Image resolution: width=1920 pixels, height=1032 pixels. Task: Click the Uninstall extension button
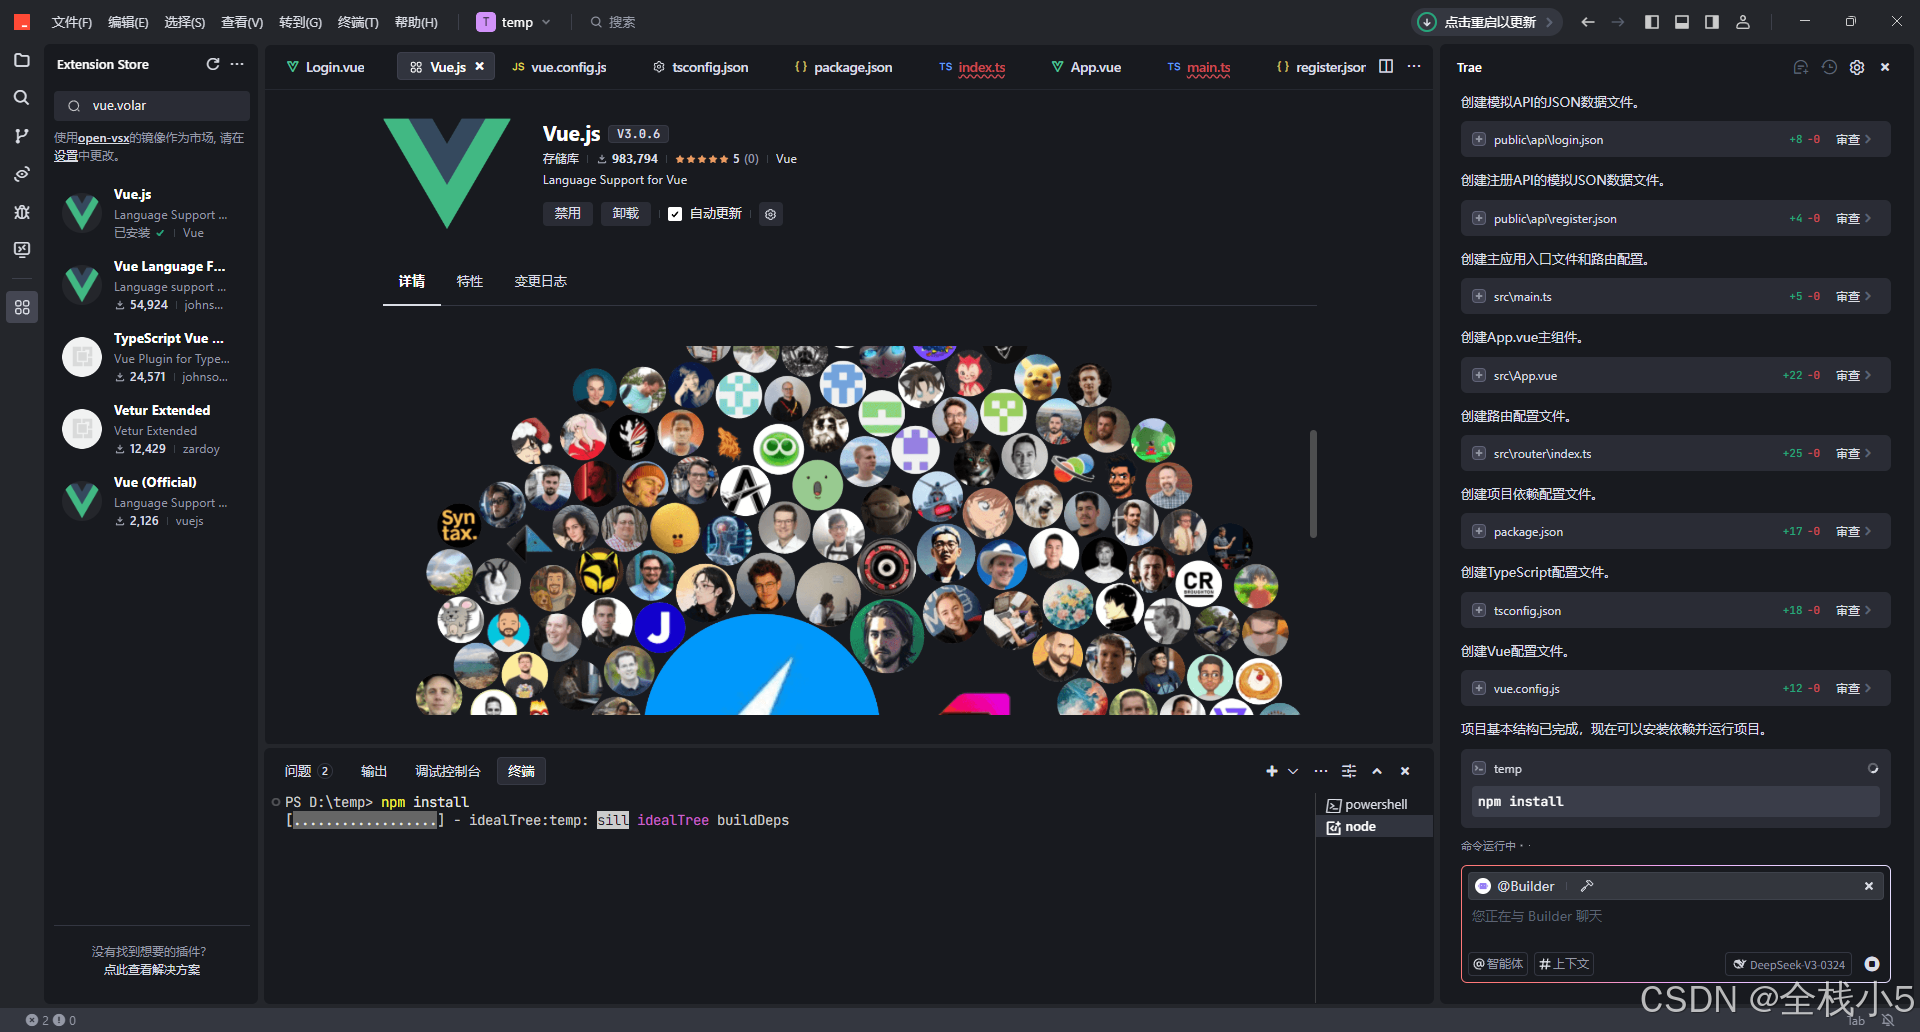[x=626, y=214]
